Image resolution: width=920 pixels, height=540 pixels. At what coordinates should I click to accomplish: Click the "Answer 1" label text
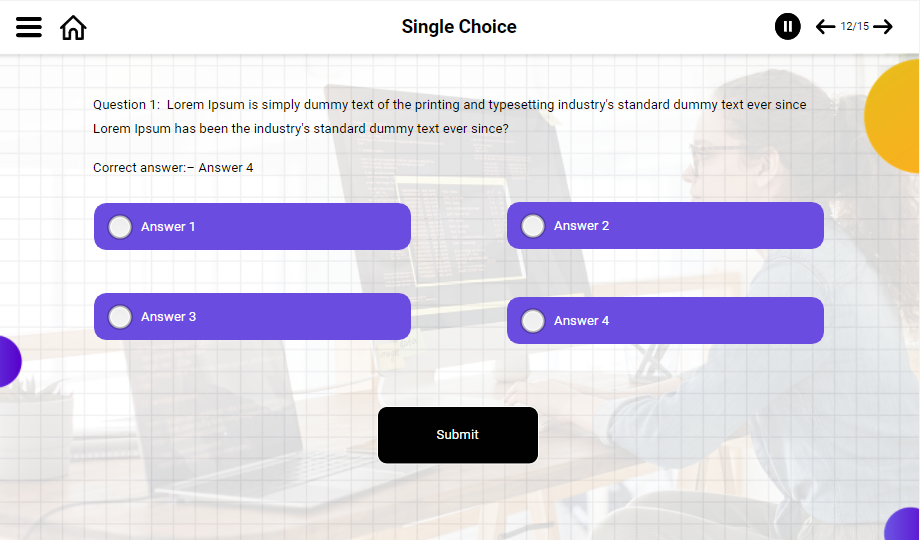[168, 227]
